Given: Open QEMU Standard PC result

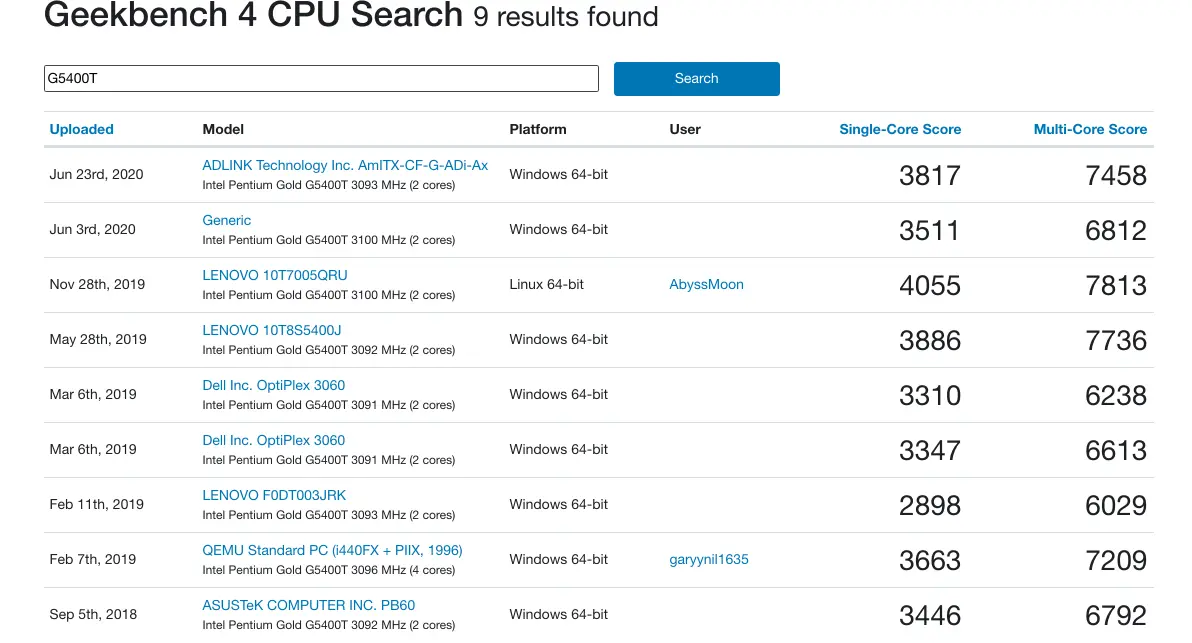Looking at the screenshot, I should [x=332, y=550].
